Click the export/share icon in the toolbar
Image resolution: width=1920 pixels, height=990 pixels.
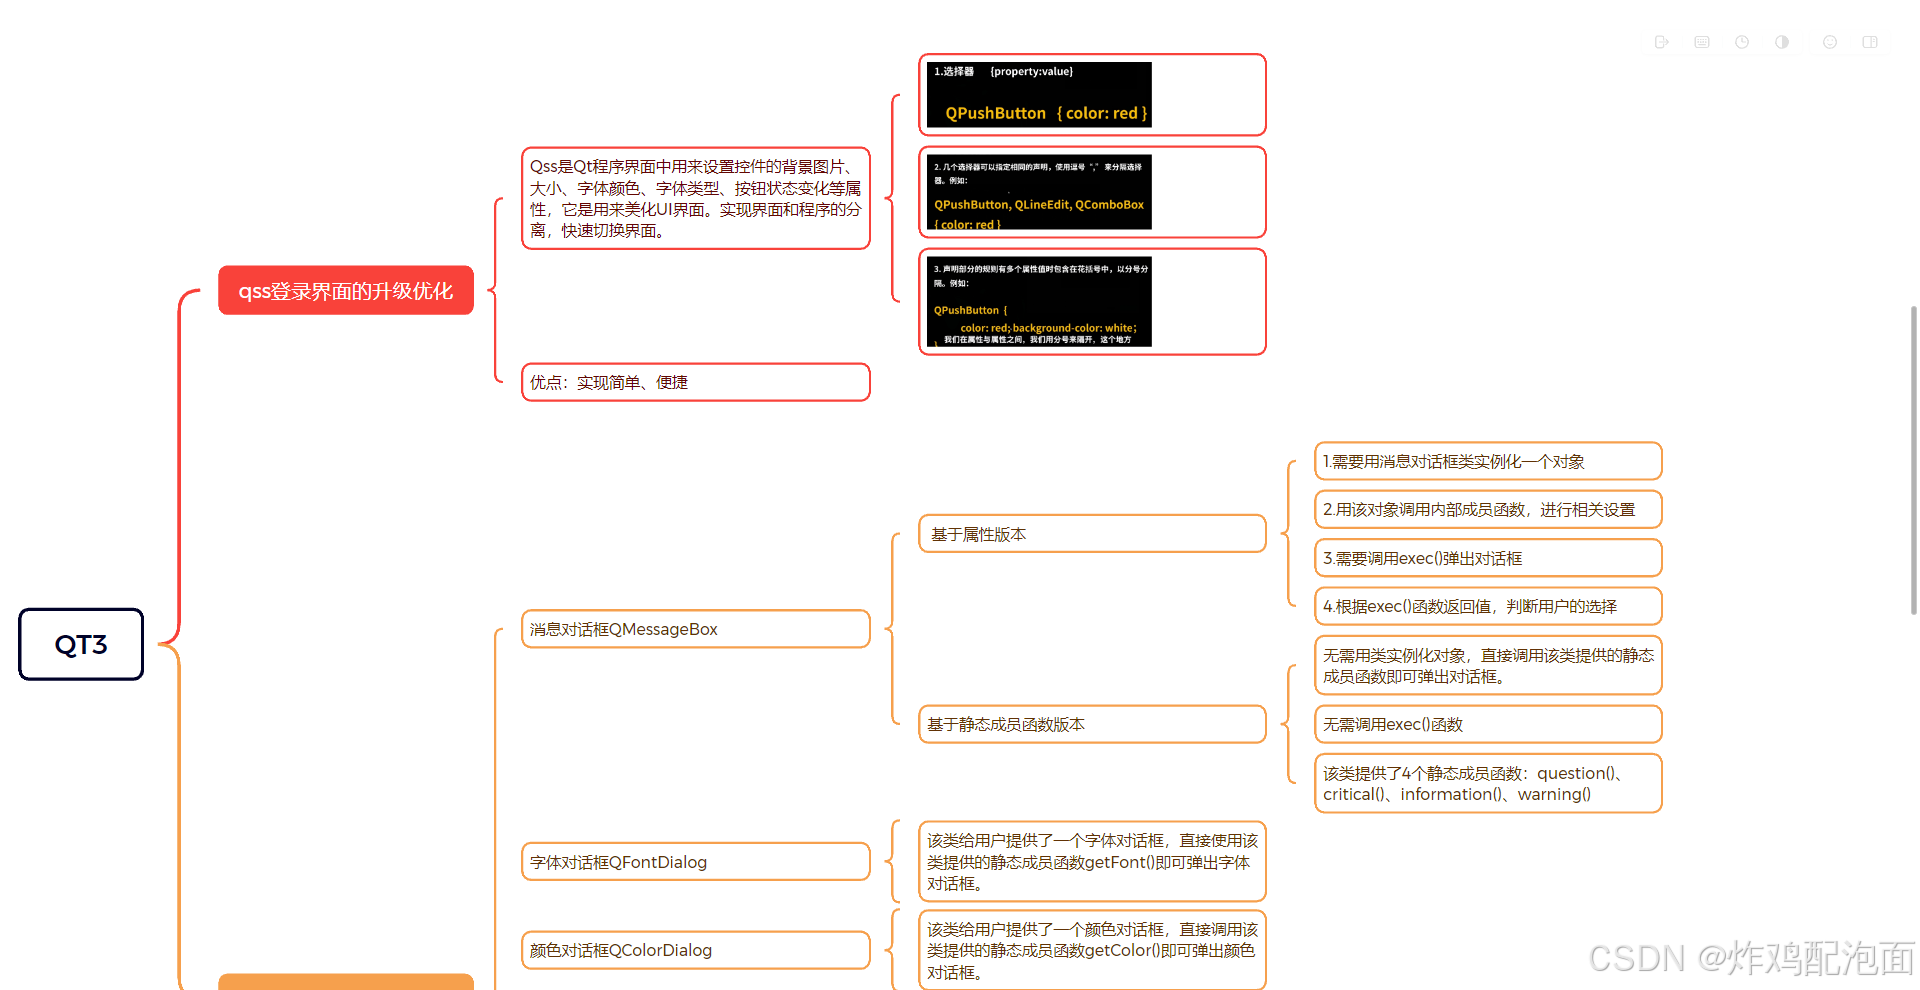(1662, 42)
